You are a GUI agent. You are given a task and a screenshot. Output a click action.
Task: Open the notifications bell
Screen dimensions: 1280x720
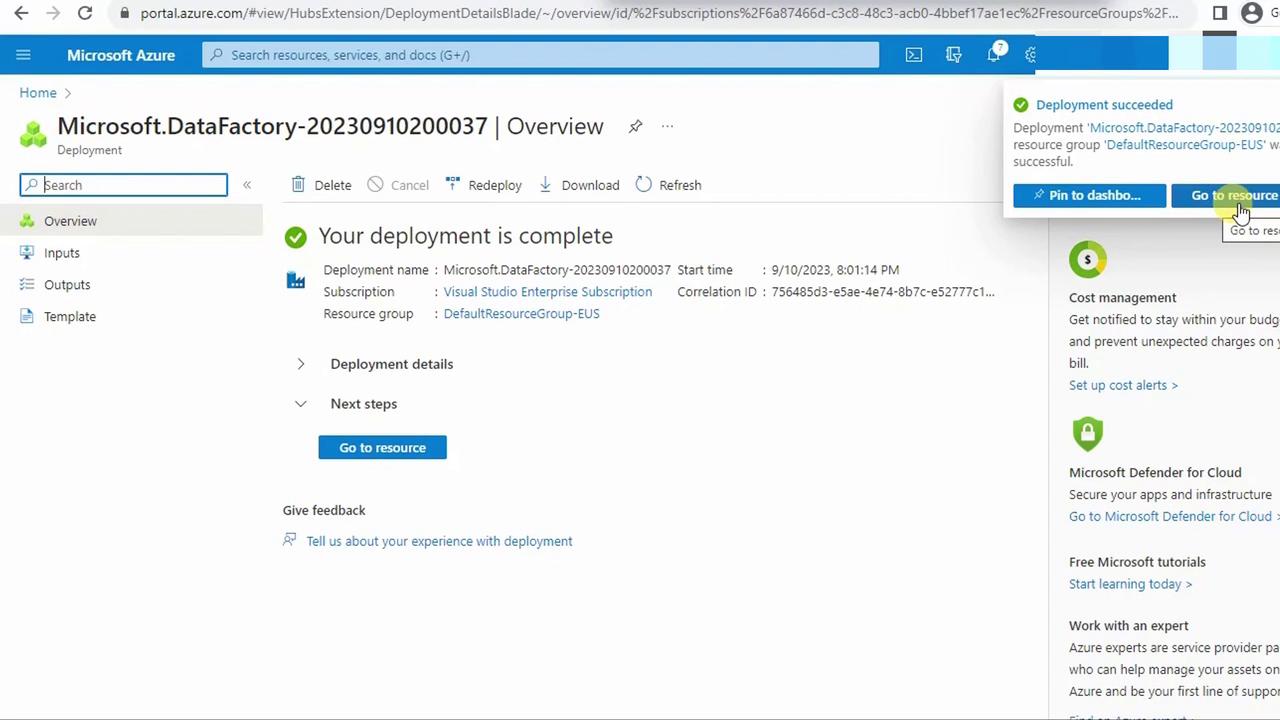[x=994, y=55]
